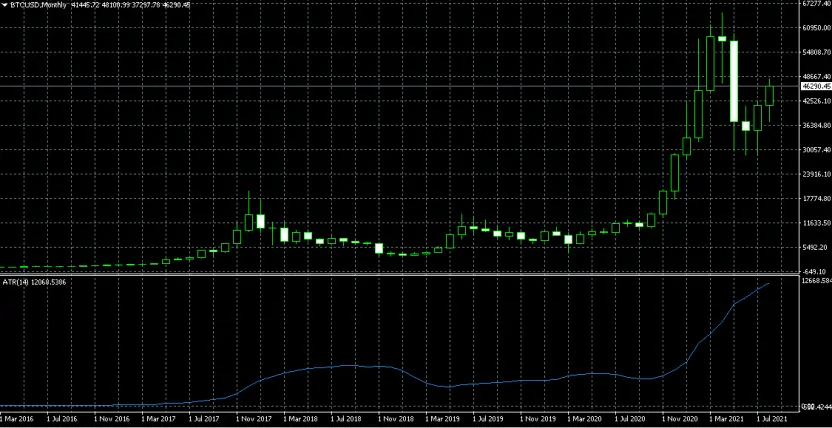Select the 54808.70 price axis label
This screenshot has width=832, height=428.
(x=817, y=52)
